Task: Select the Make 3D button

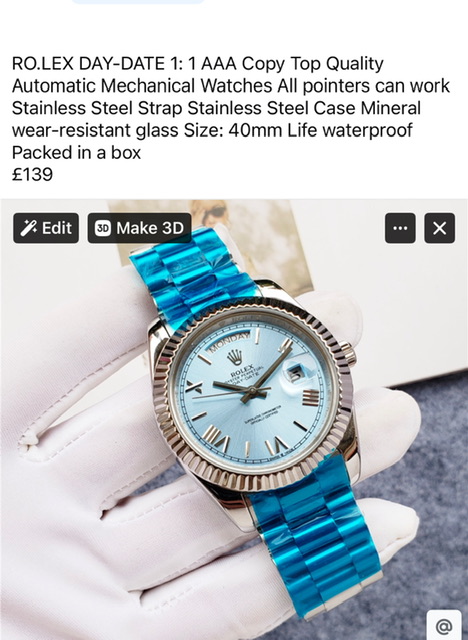Action: (x=139, y=228)
